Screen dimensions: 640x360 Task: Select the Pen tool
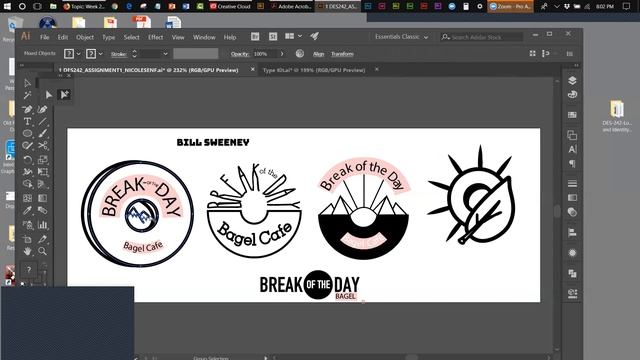pos(27,109)
